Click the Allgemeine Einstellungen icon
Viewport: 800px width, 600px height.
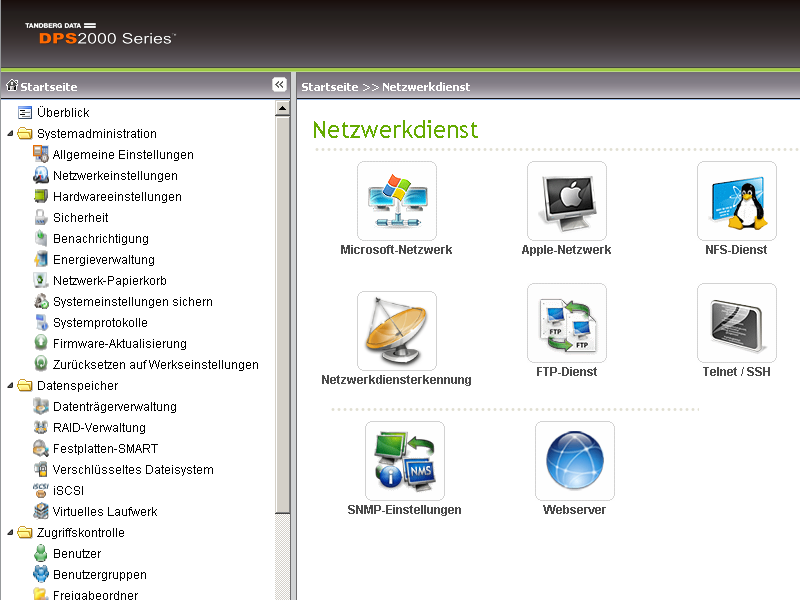[41, 154]
